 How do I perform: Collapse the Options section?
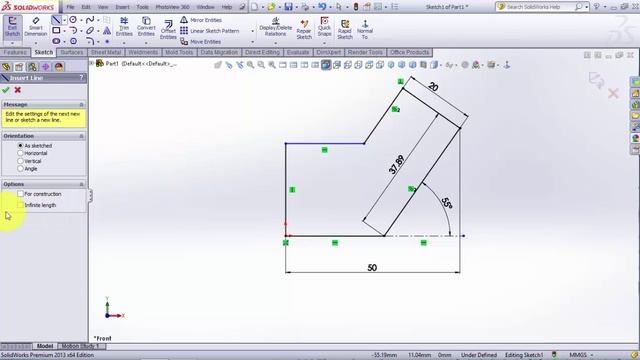coord(81,184)
